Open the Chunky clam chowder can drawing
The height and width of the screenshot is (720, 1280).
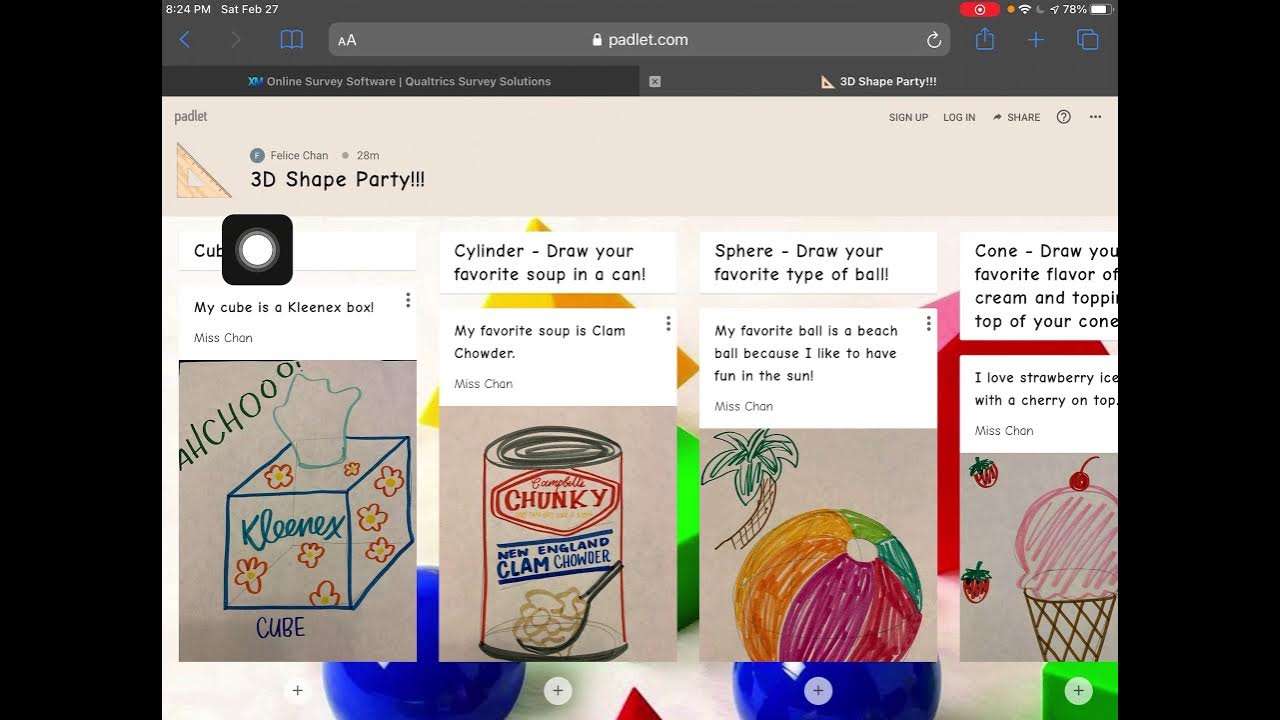(x=558, y=534)
